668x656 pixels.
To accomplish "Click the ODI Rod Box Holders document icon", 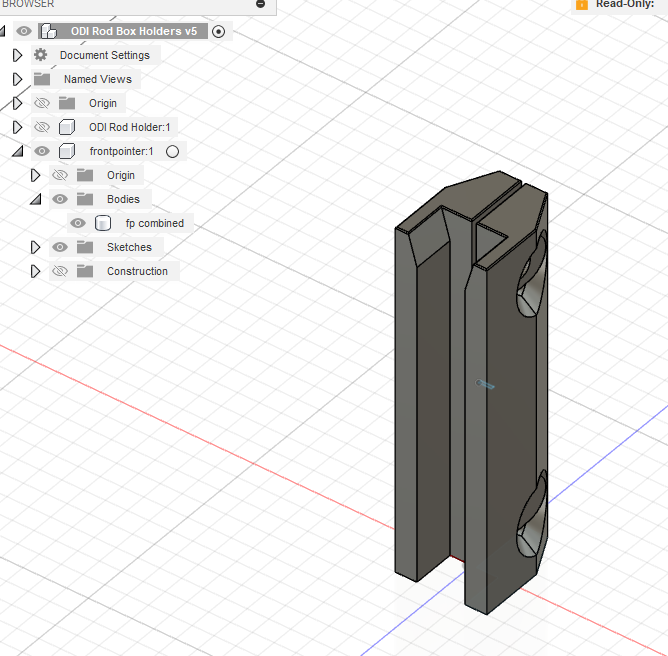I will click(x=49, y=31).
